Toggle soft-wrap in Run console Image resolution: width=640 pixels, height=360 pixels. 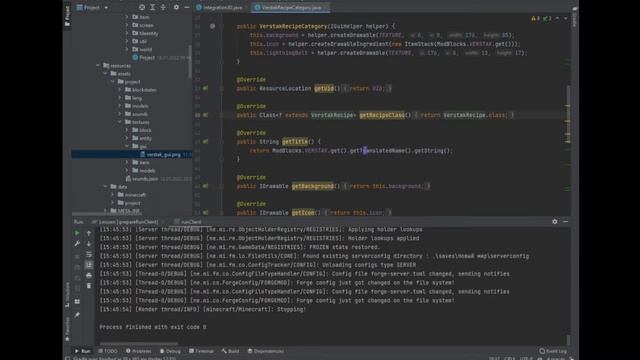(x=89, y=254)
